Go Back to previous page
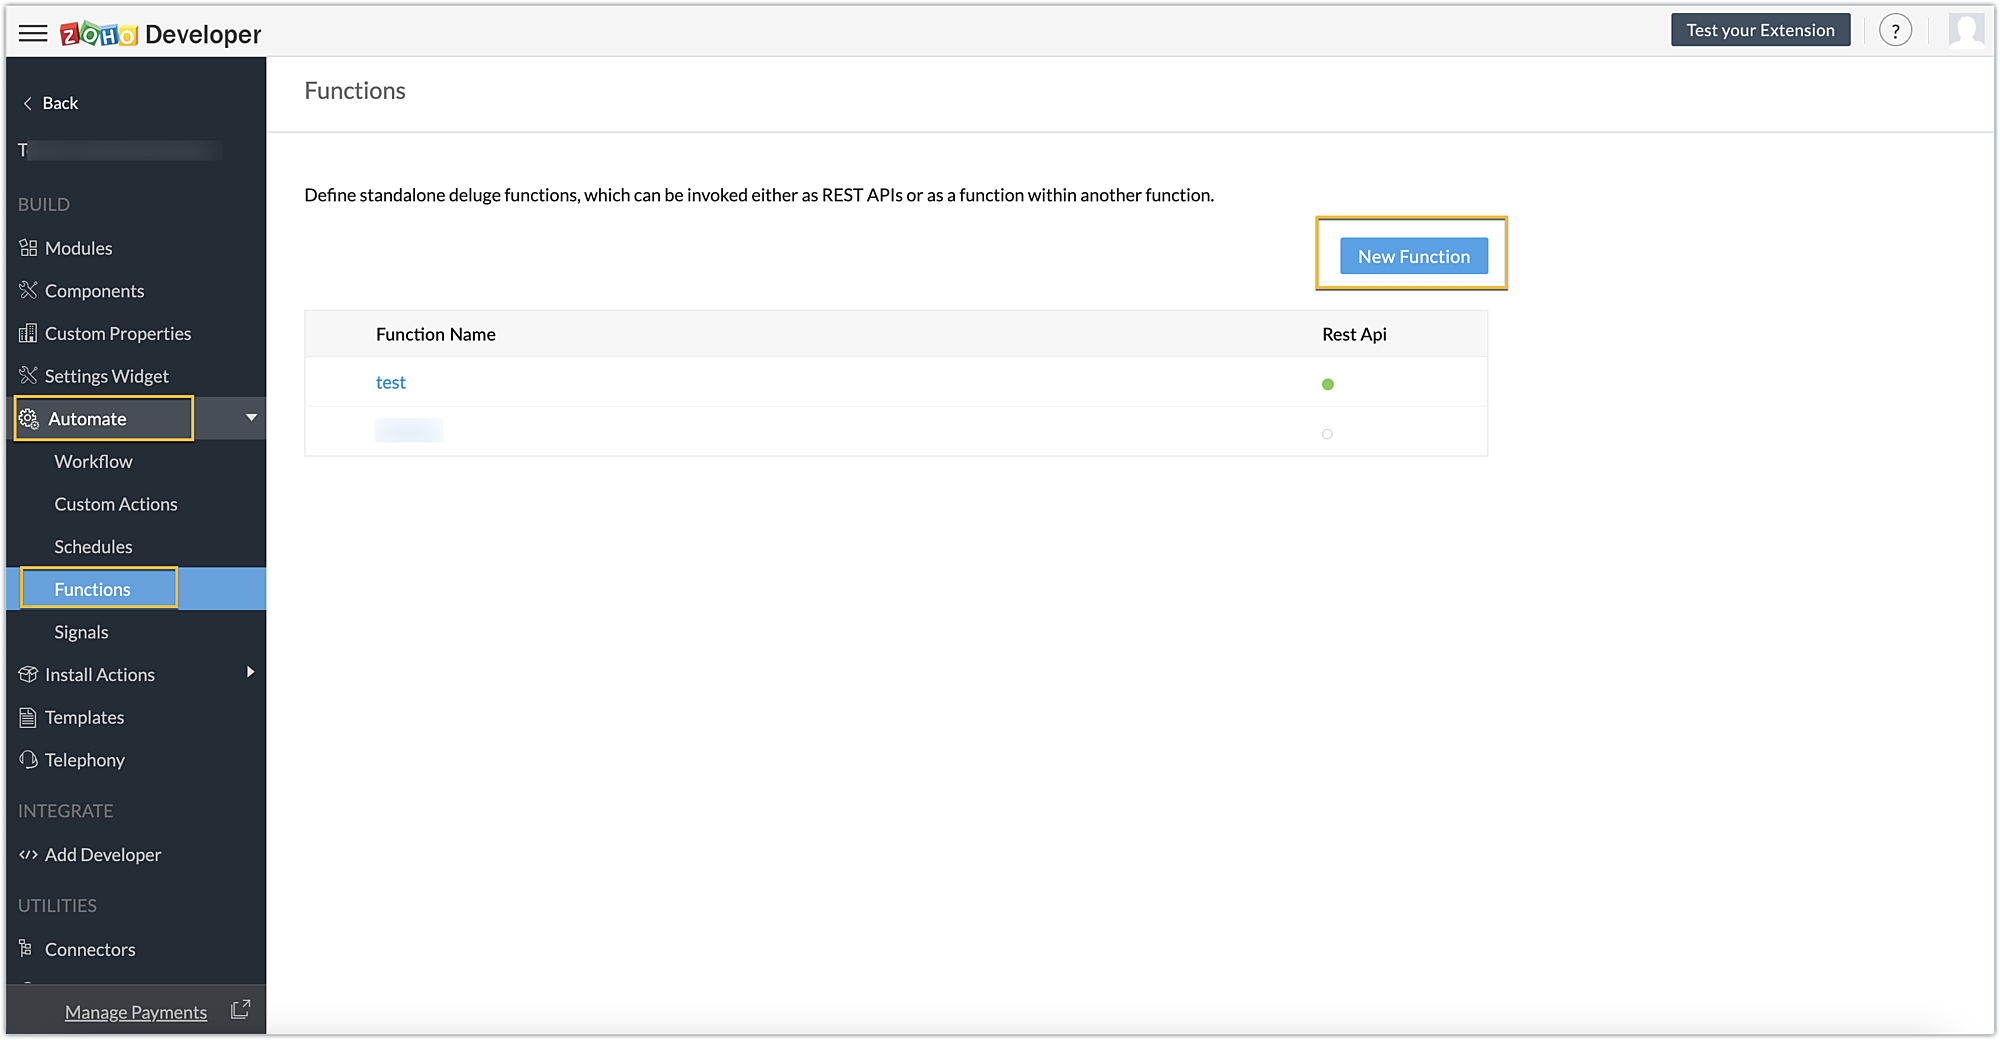 (60, 103)
